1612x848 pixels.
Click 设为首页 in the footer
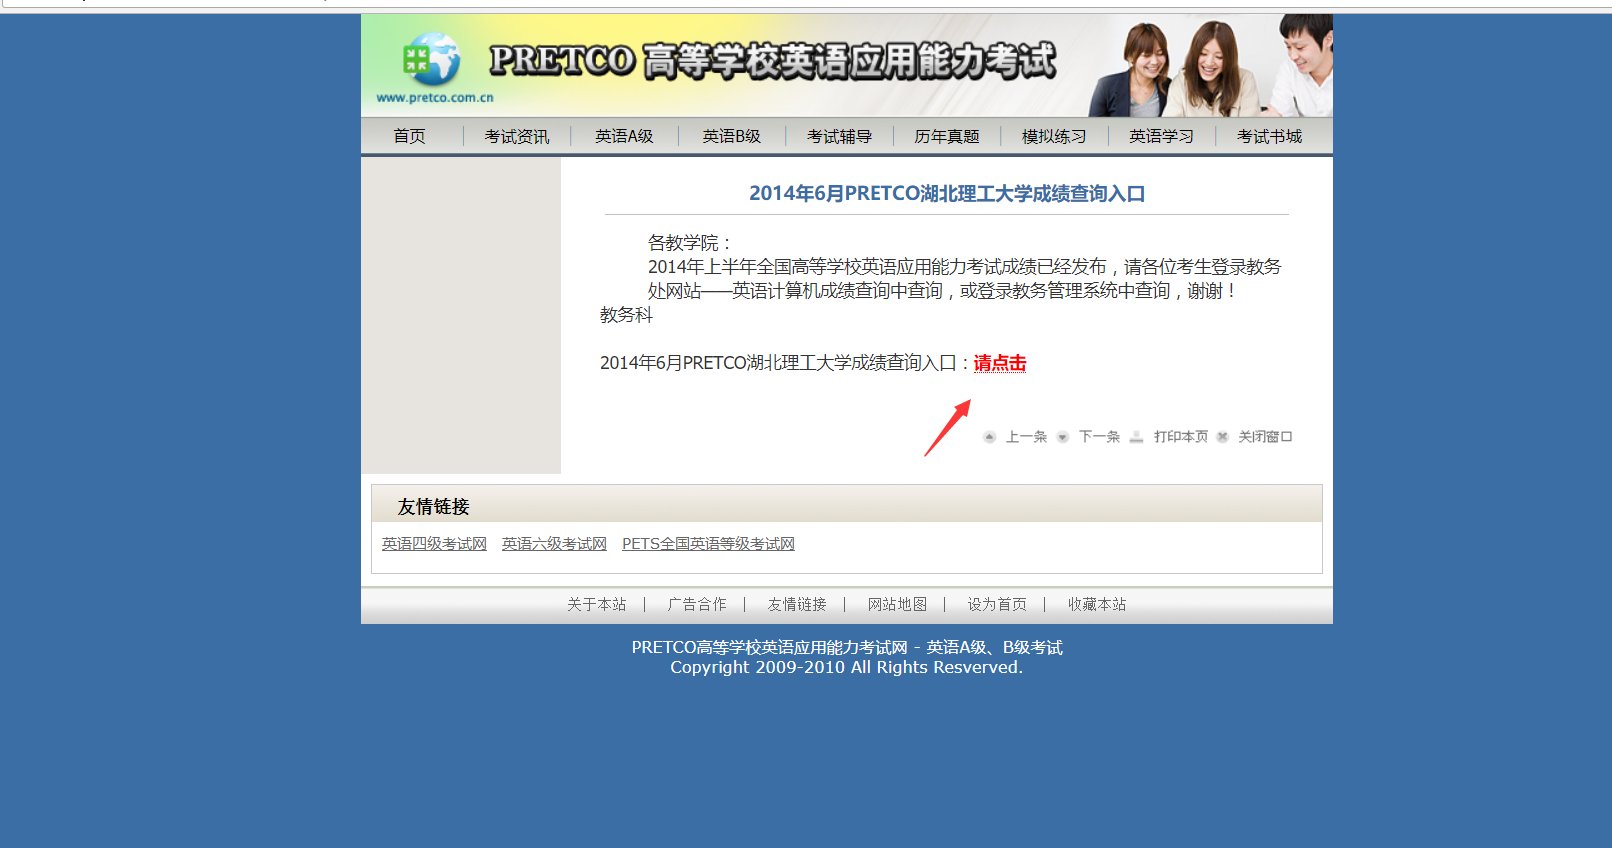click(997, 604)
